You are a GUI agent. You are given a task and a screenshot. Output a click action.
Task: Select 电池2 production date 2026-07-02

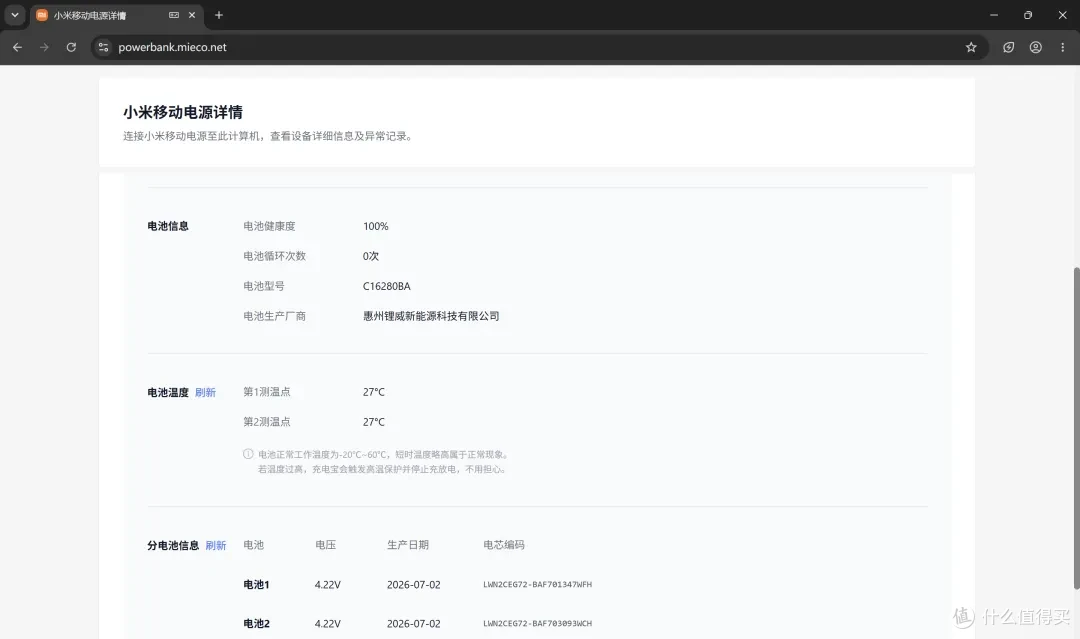coord(413,624)
